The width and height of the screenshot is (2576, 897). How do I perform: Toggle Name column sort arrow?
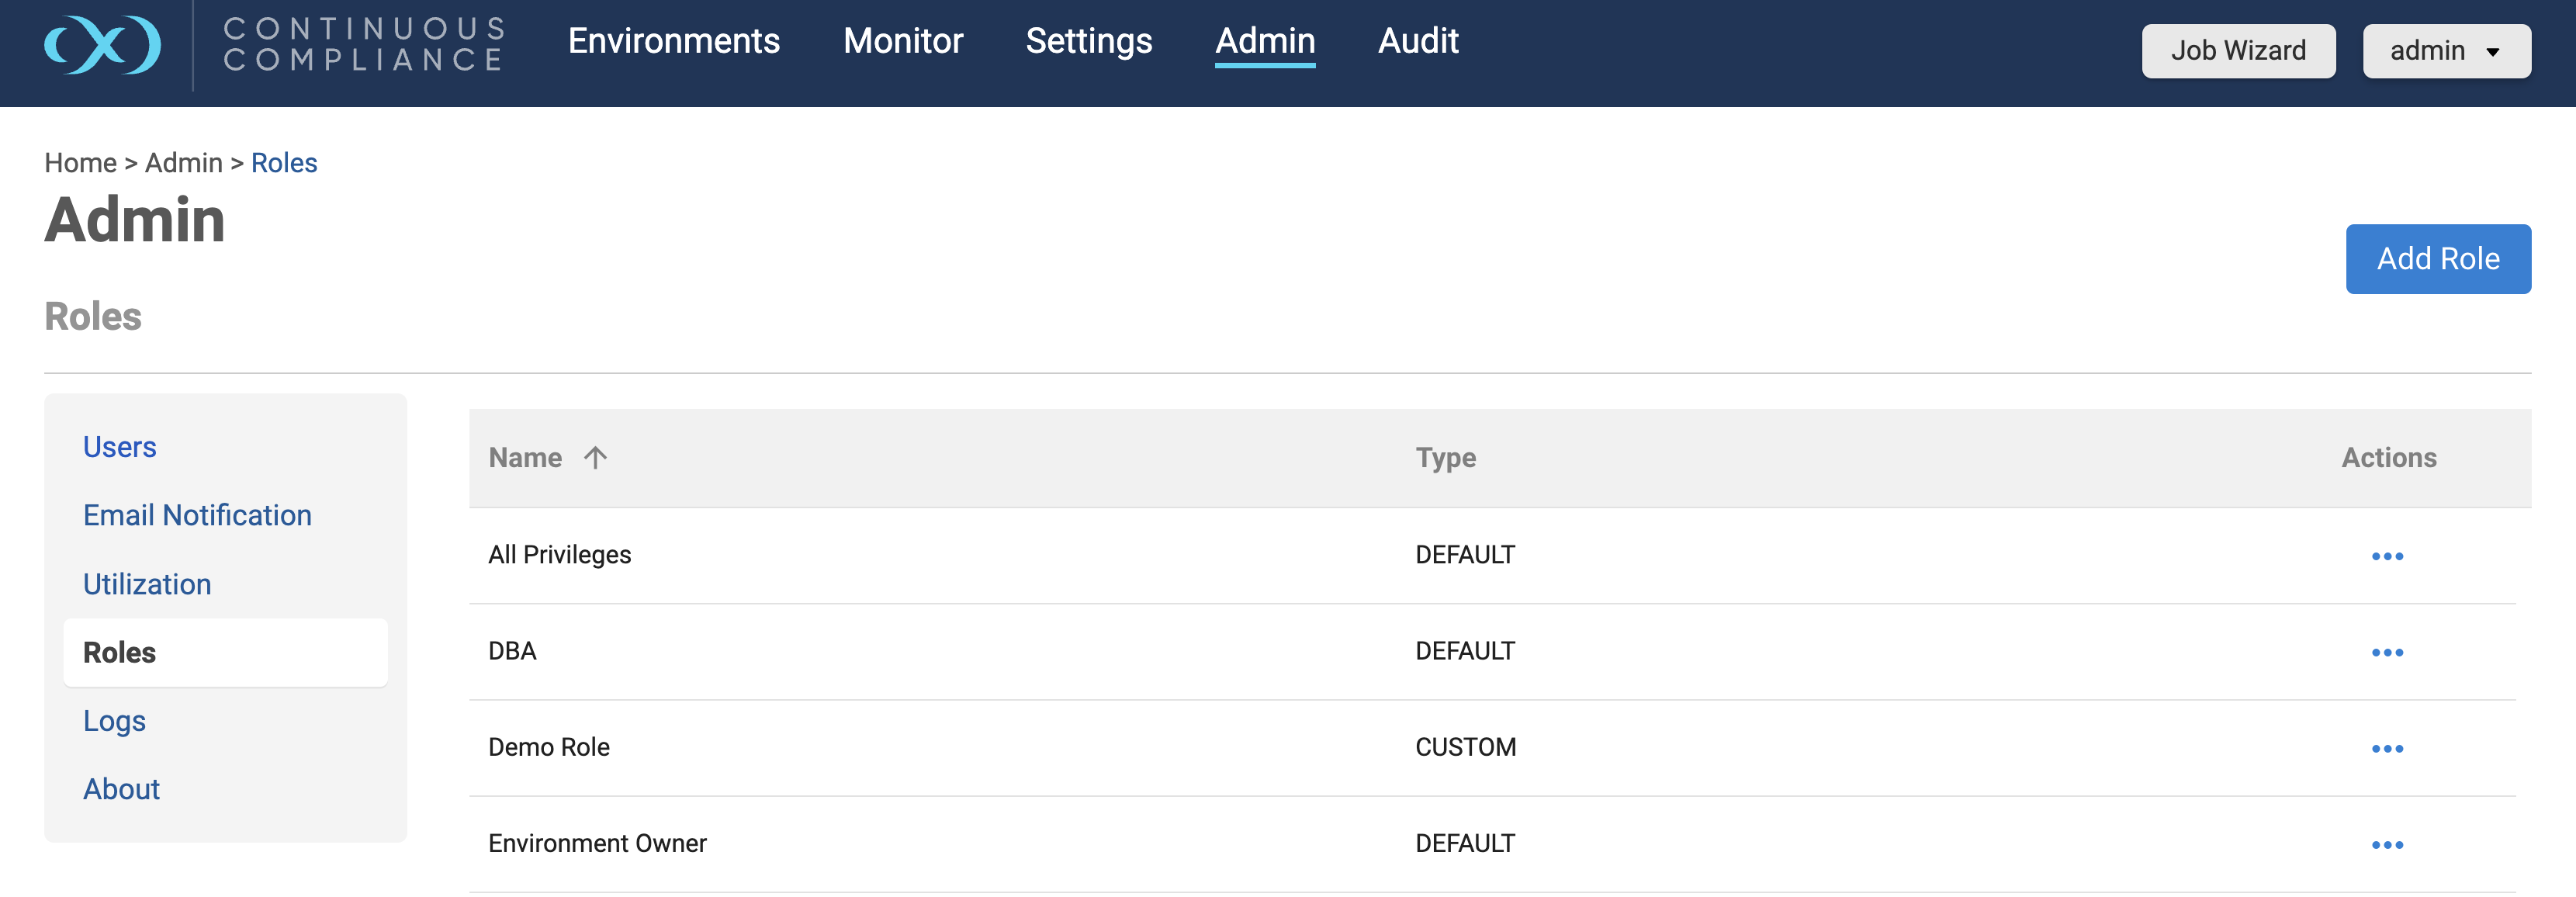pyautogui.click(x=595, y=458)
